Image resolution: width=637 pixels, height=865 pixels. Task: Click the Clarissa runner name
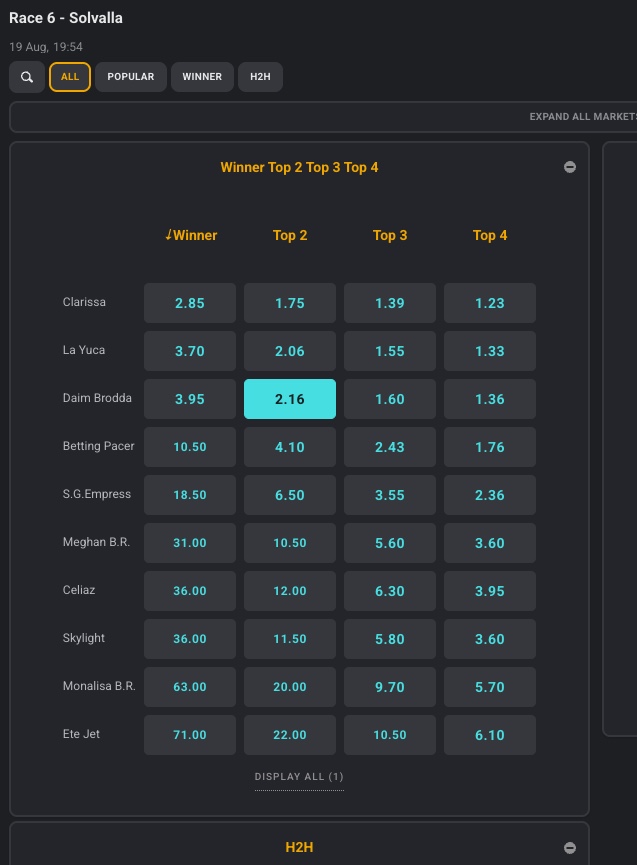click(x=84, y=302)
